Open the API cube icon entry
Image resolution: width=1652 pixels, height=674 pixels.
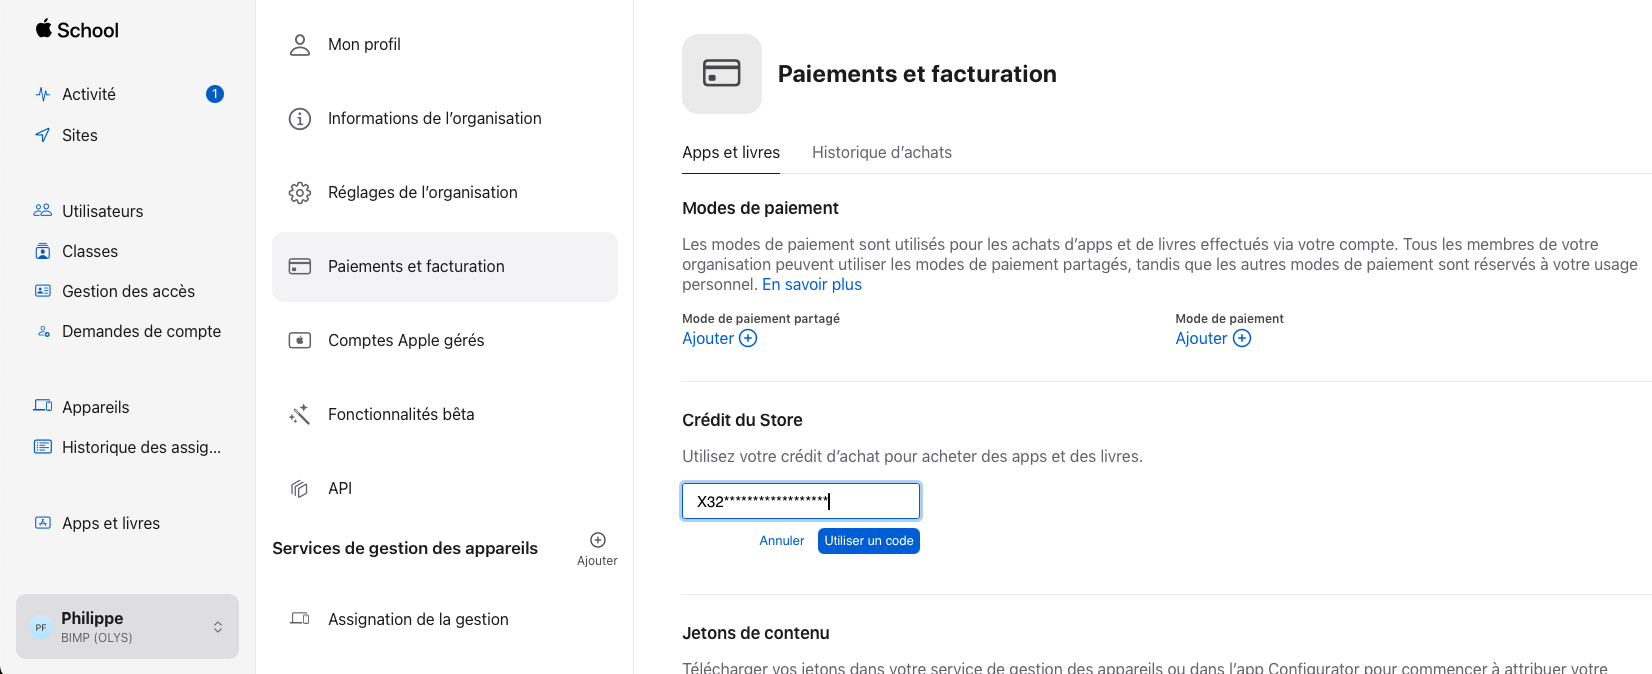(300, 488)
